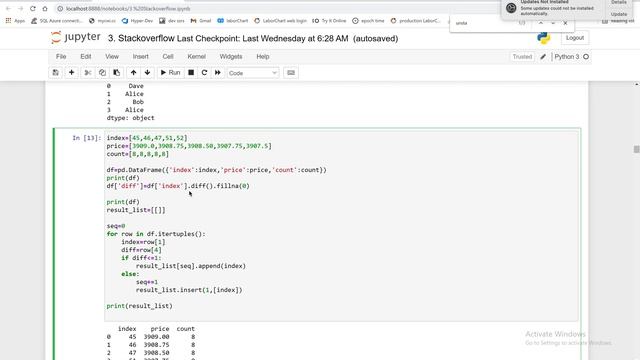The height and width of the screenshot is (360, 640).
Task: Open the Edit menu
Action: pyautogui.click(x=86, y=57)
